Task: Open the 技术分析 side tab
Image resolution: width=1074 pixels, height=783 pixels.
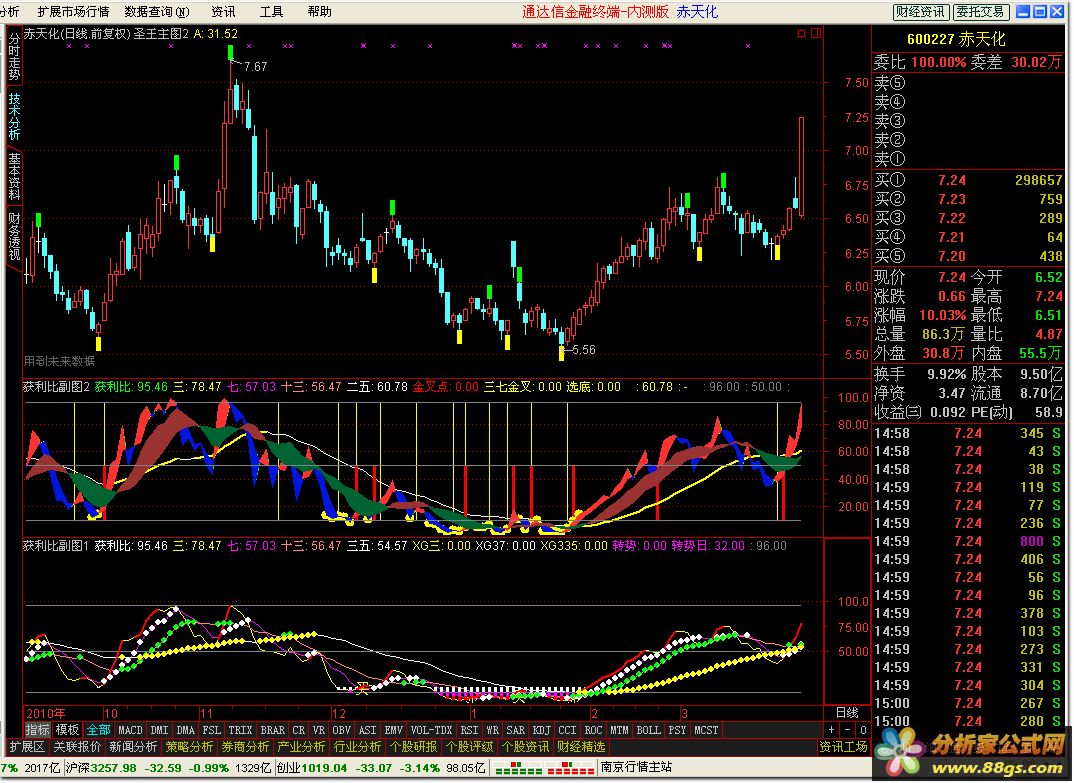Action: [14, 116]
